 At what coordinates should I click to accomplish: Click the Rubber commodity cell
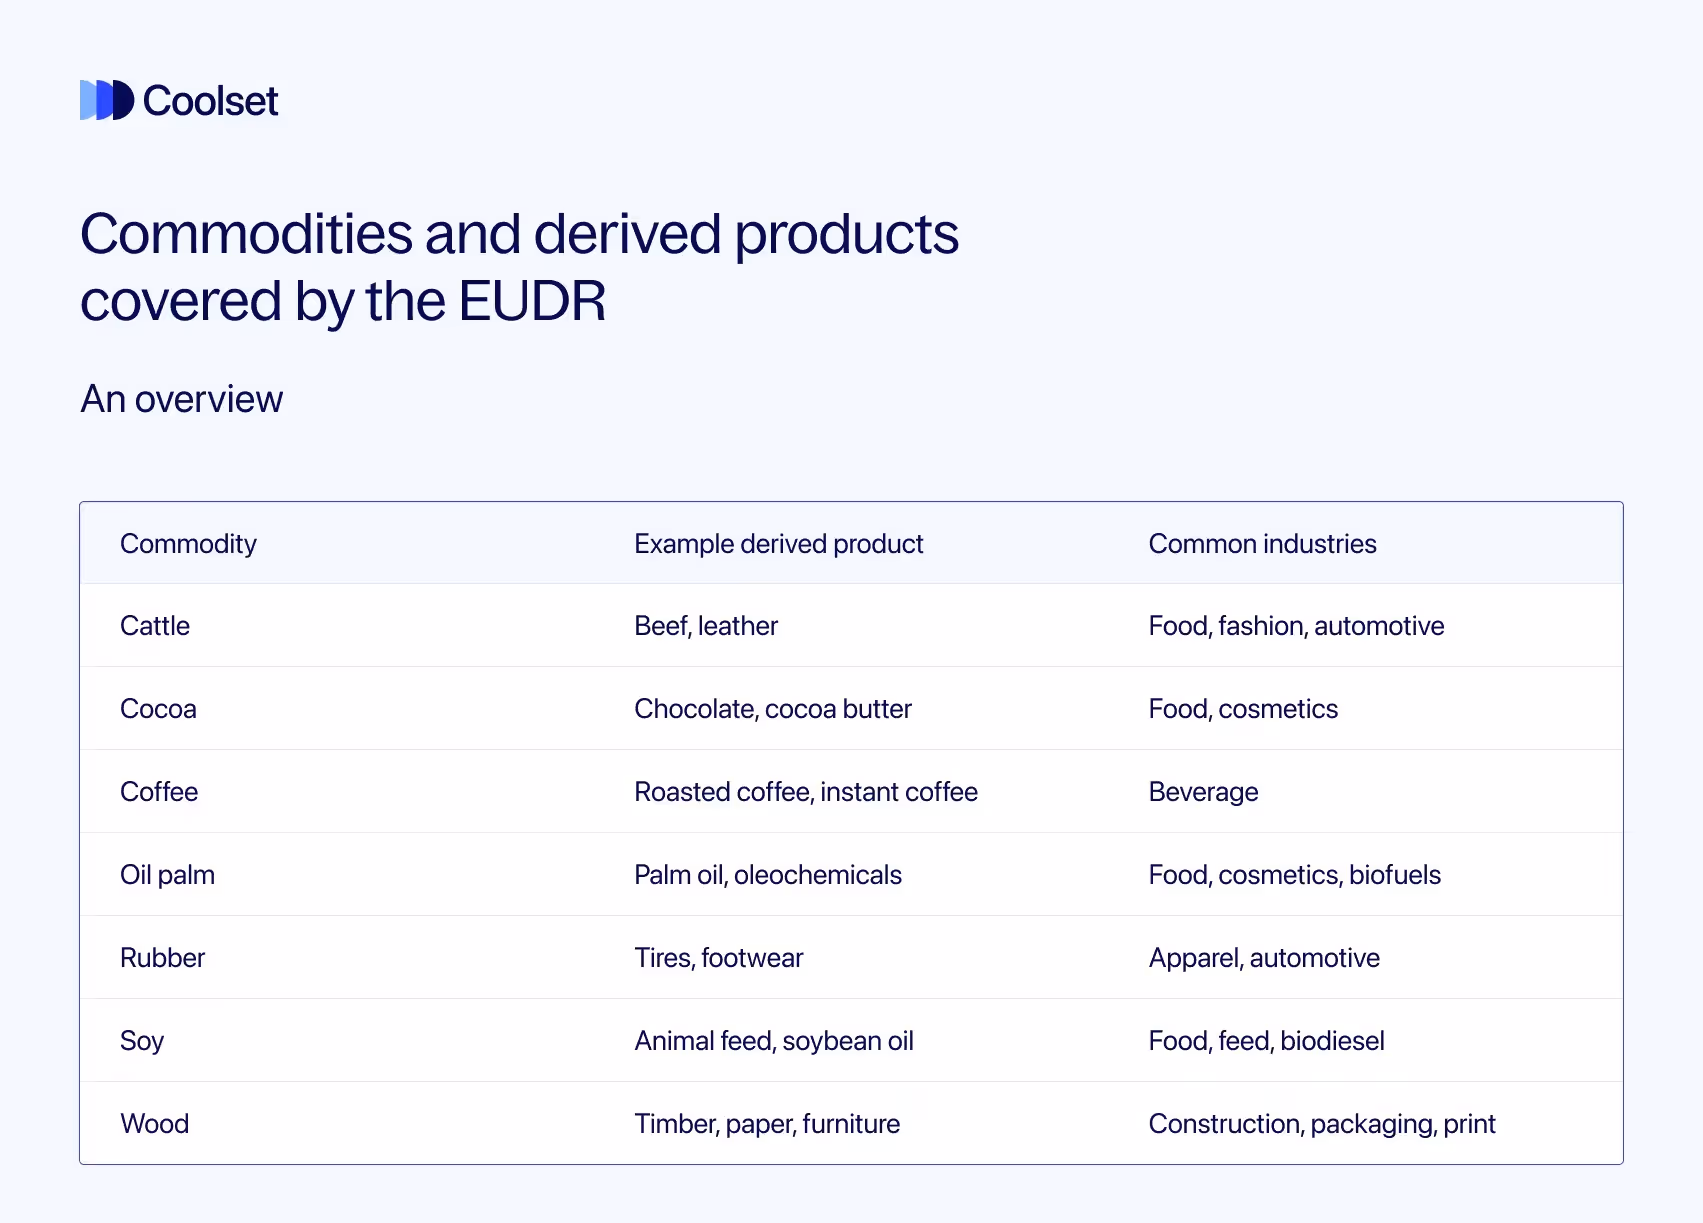pos(162,958)
